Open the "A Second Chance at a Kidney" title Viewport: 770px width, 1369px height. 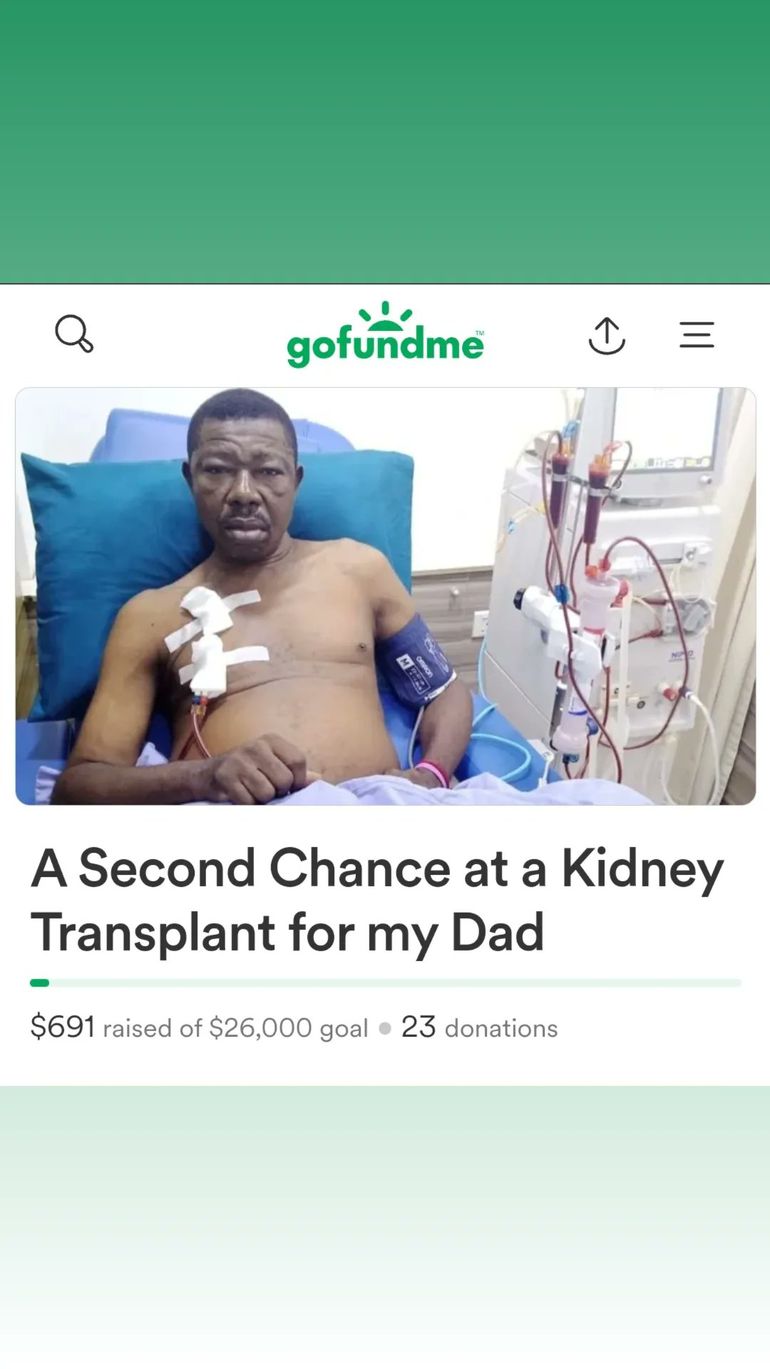pos(377,868)
